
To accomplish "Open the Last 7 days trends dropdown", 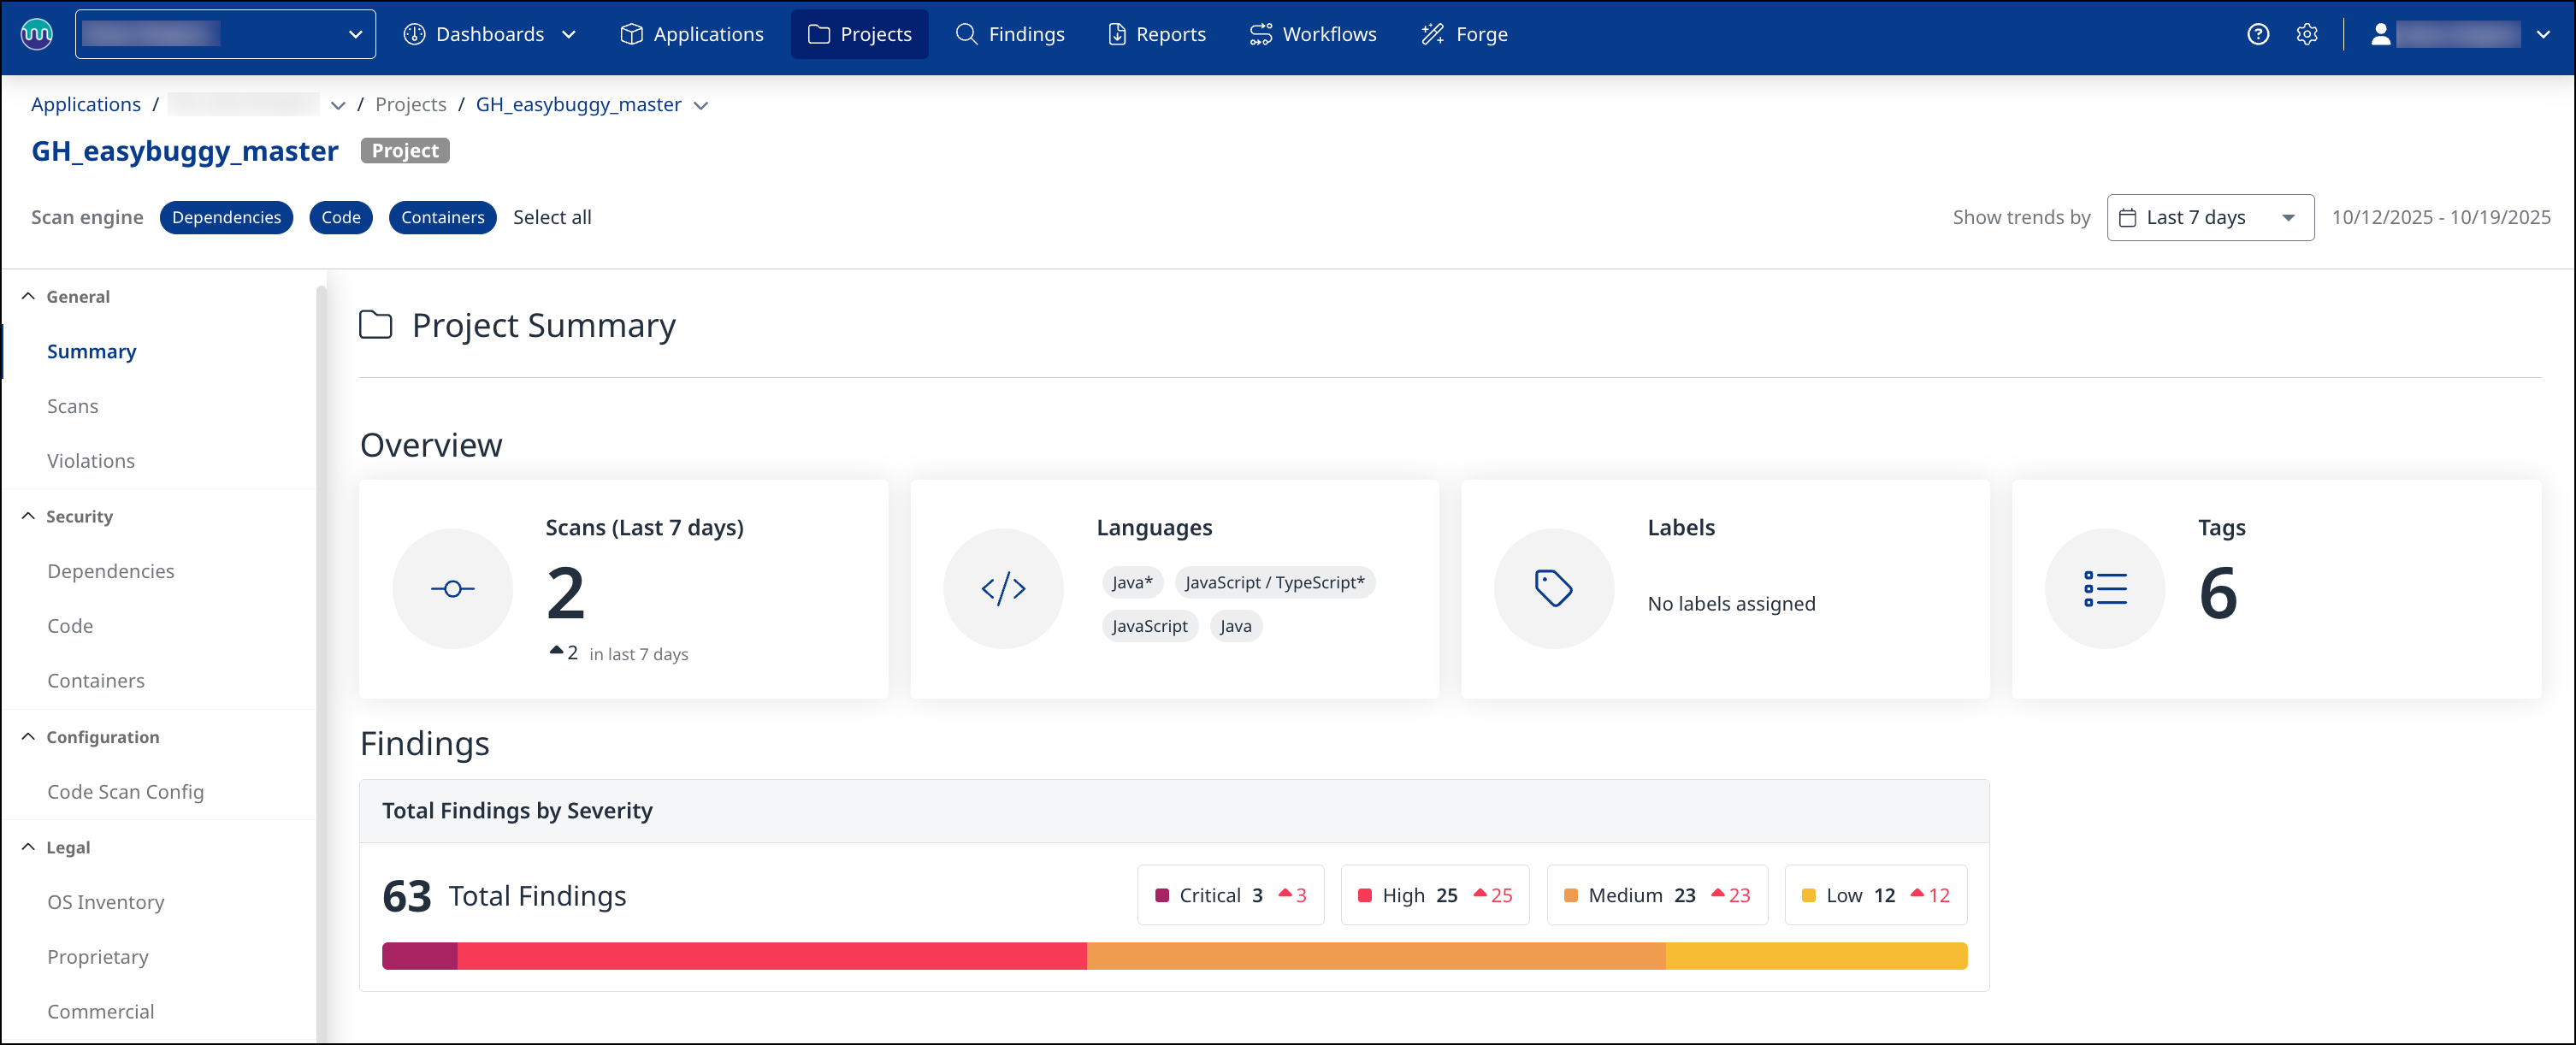I will 2210,217.
